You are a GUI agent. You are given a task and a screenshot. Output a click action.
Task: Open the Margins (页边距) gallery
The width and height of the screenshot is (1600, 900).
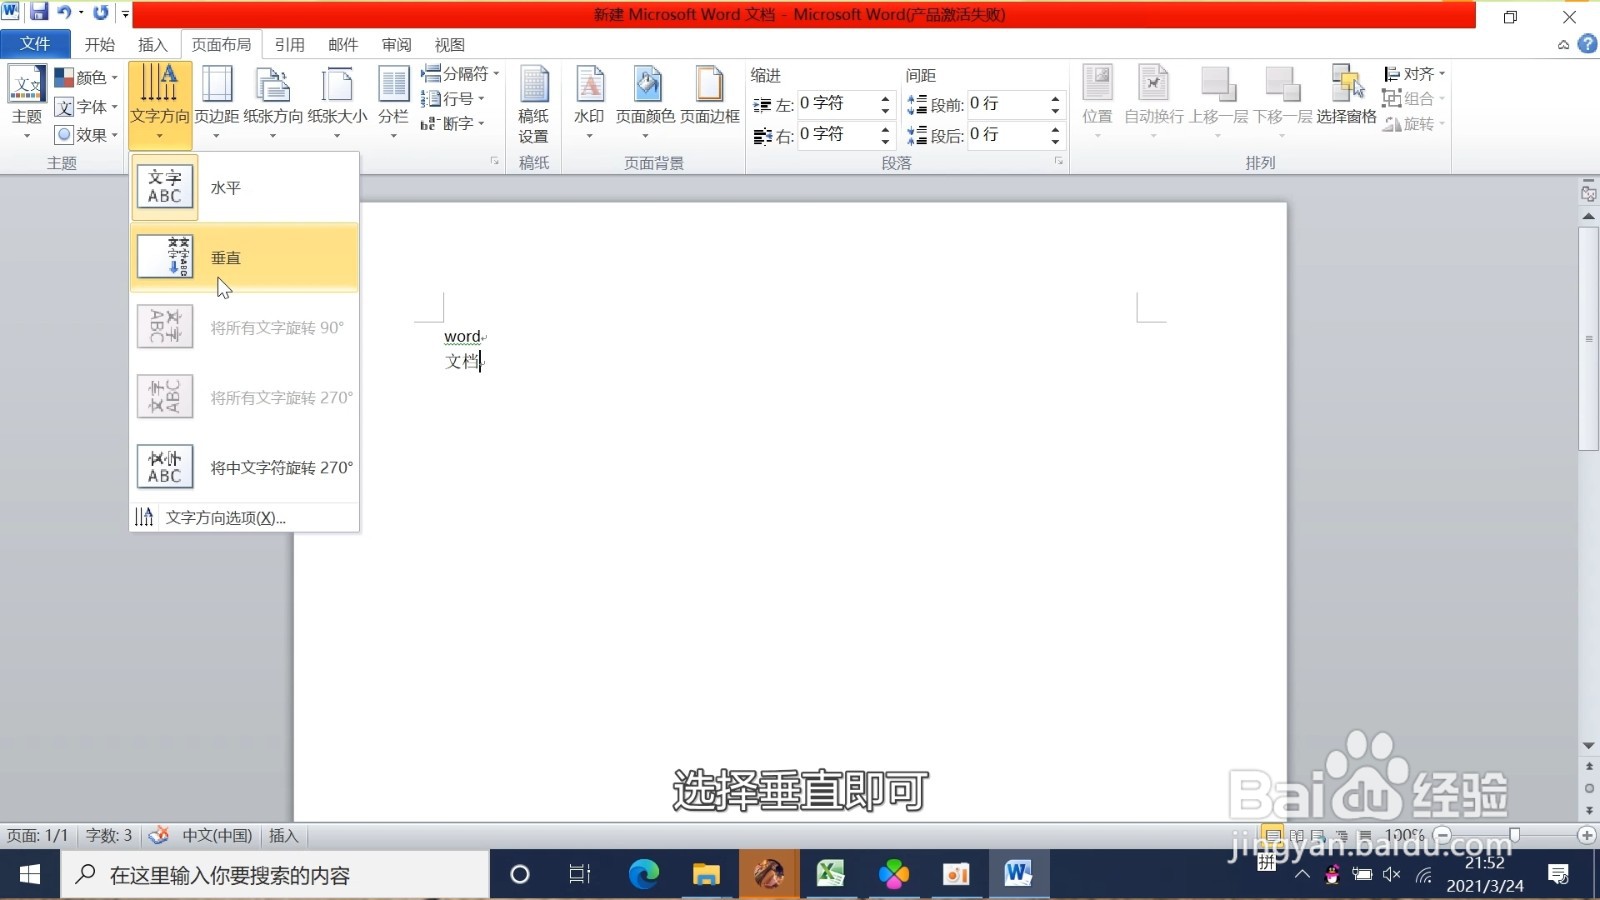pyautogui.click(x=217, y=105)
